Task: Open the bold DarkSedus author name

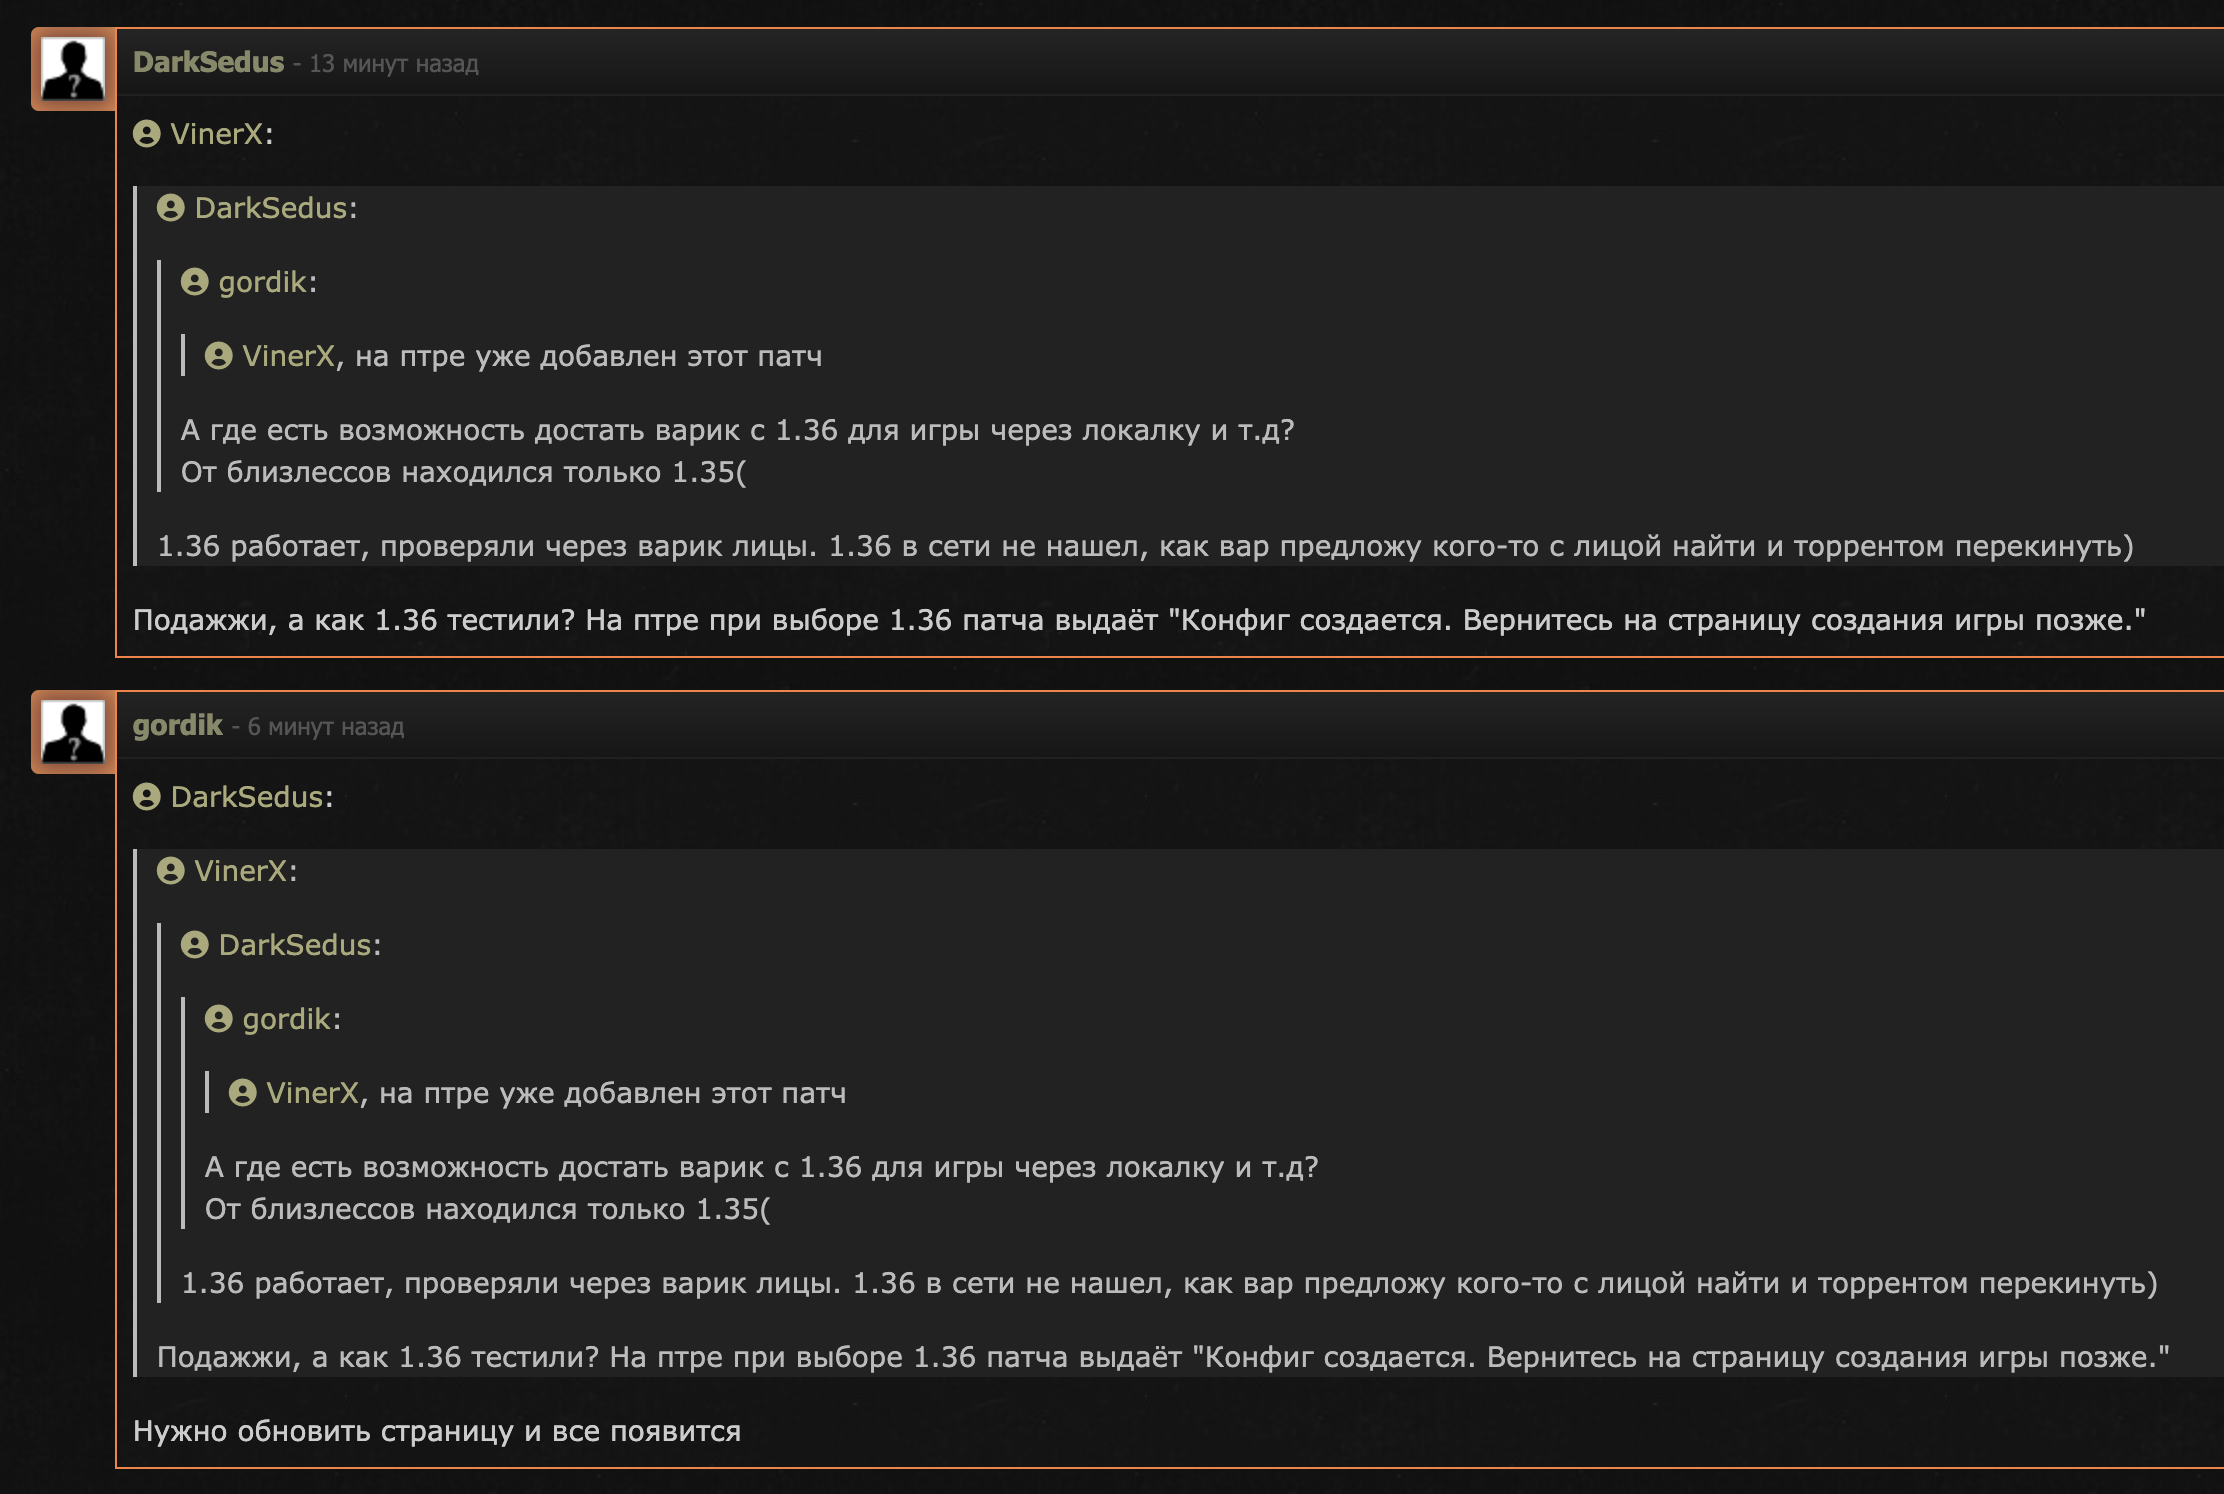Action: (208, 62)
